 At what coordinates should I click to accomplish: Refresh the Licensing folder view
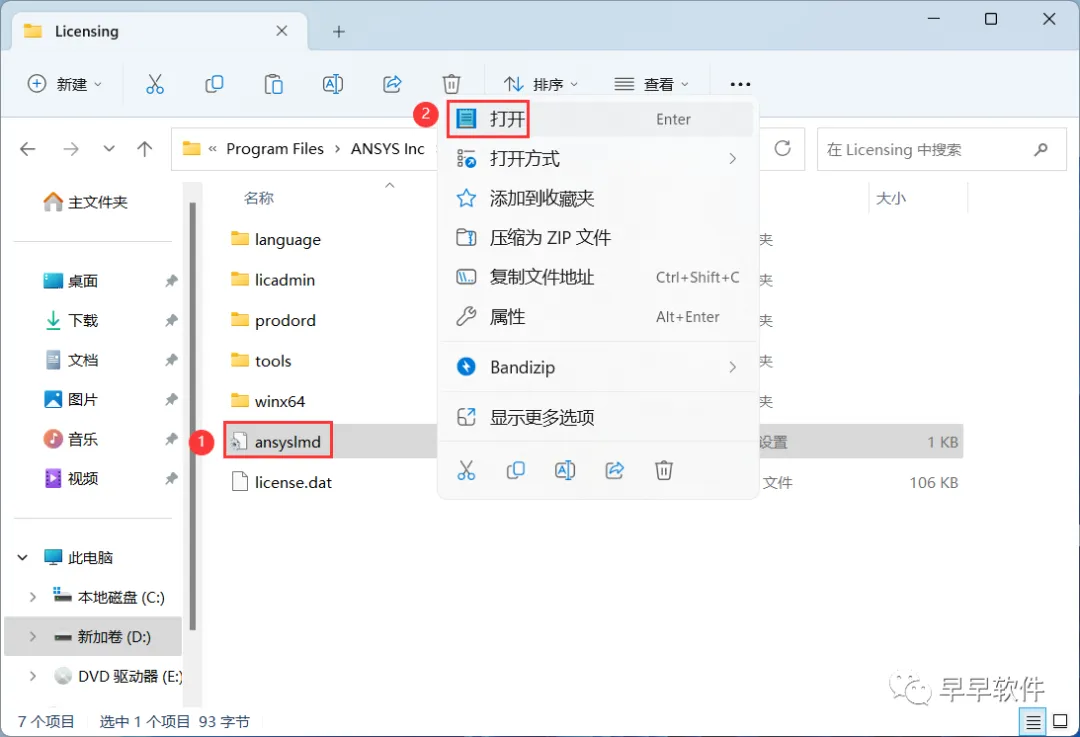(x=782, y=149)
